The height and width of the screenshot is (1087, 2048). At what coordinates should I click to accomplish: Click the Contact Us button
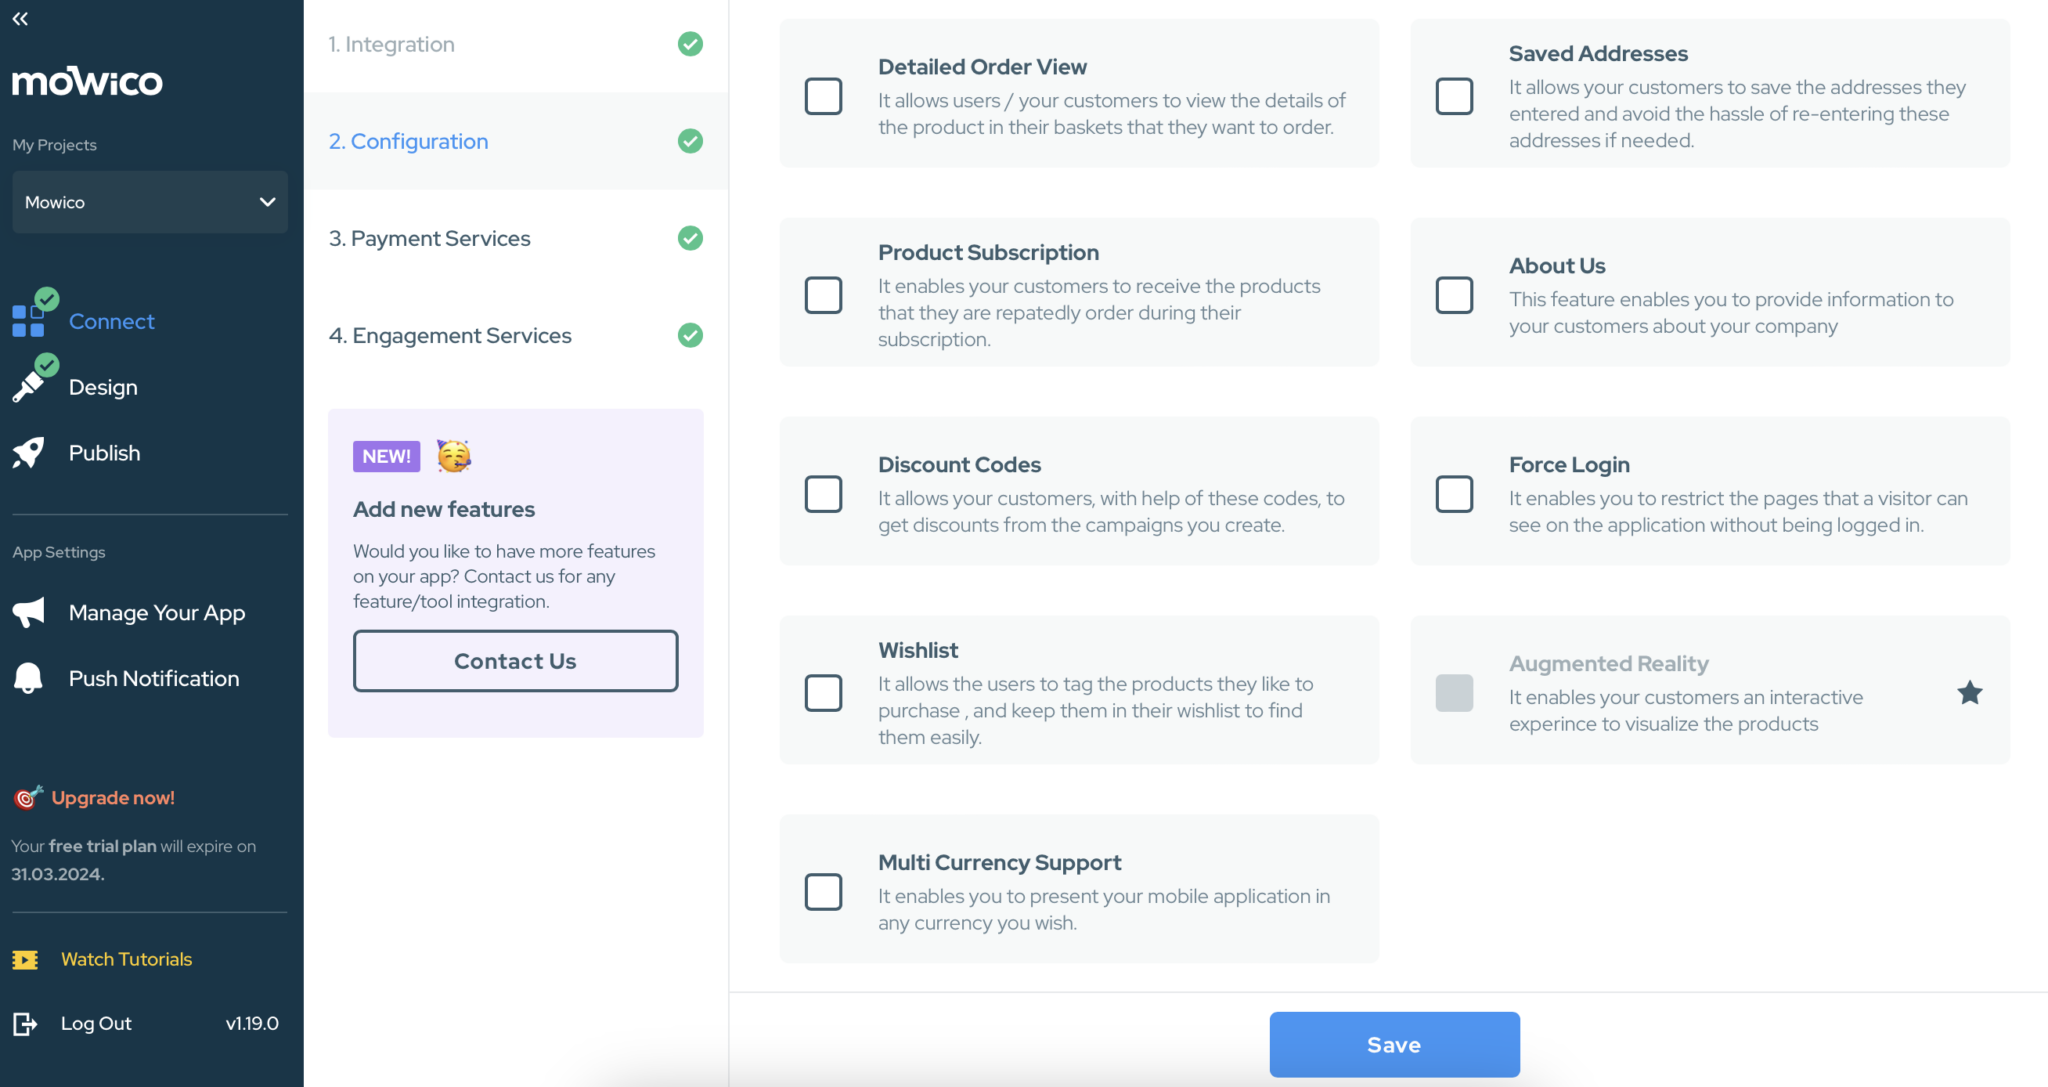(514, 661)
